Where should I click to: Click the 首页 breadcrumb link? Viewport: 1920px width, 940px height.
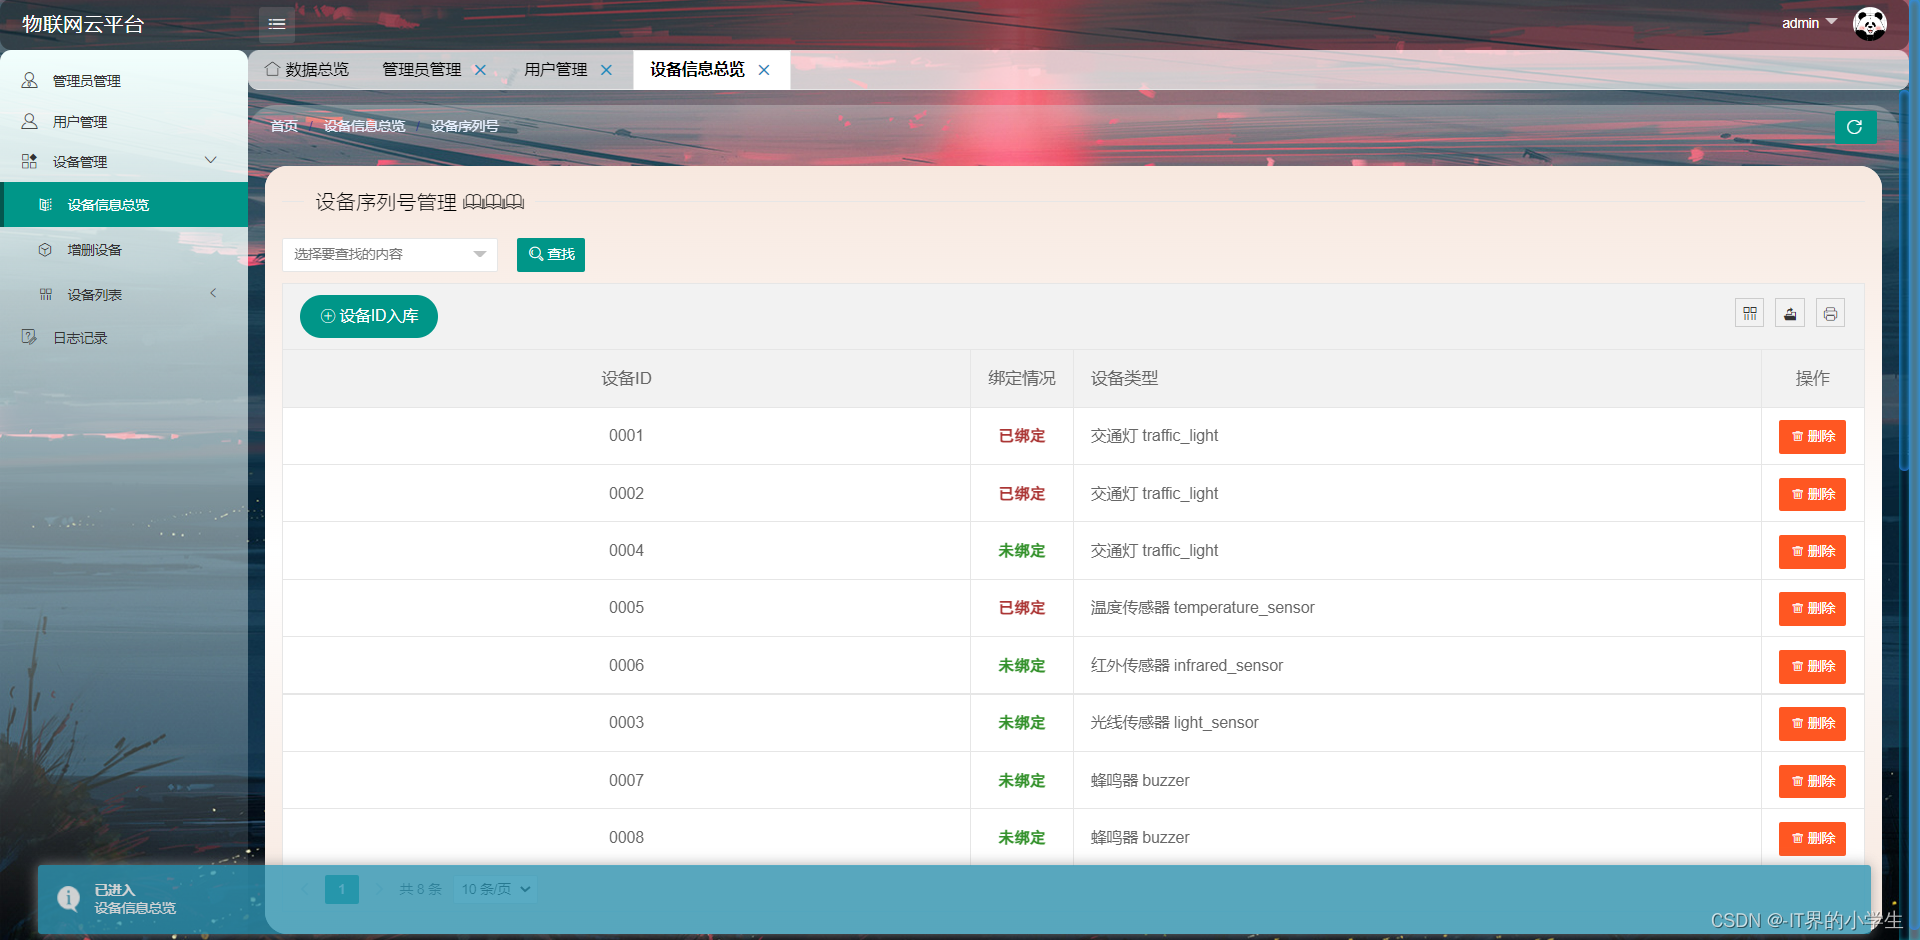284,126
